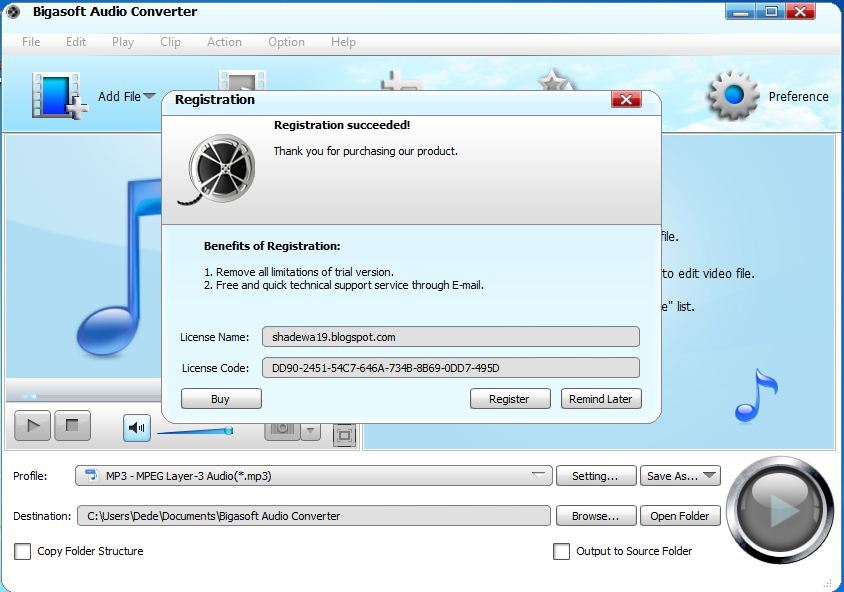Click the Destination path field

[314, 516]
